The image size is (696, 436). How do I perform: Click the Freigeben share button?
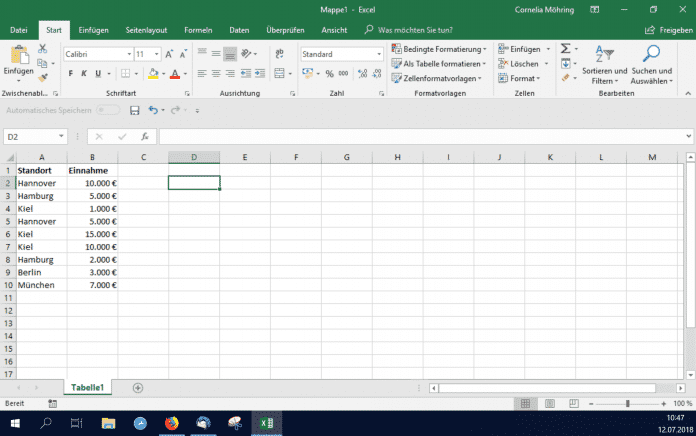click(x=667, y=31)
